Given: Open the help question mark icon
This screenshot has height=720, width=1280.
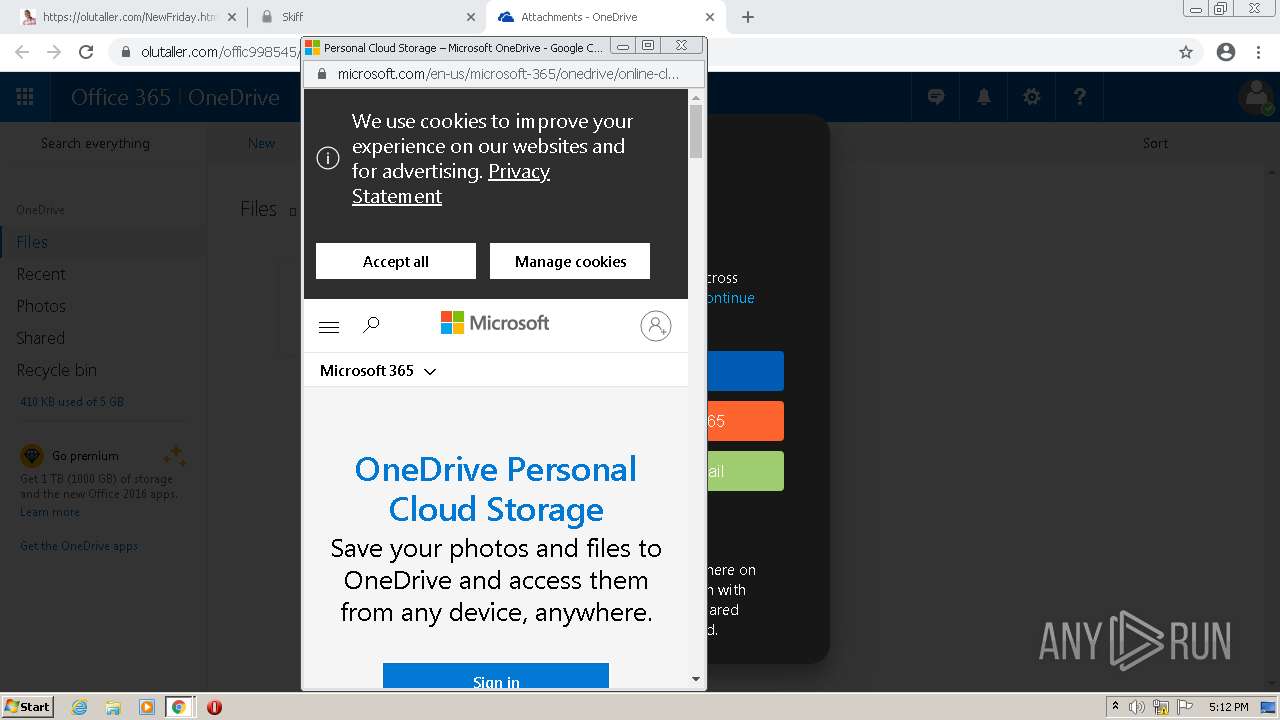Looking at the screenshot, I should (1080, 97).
